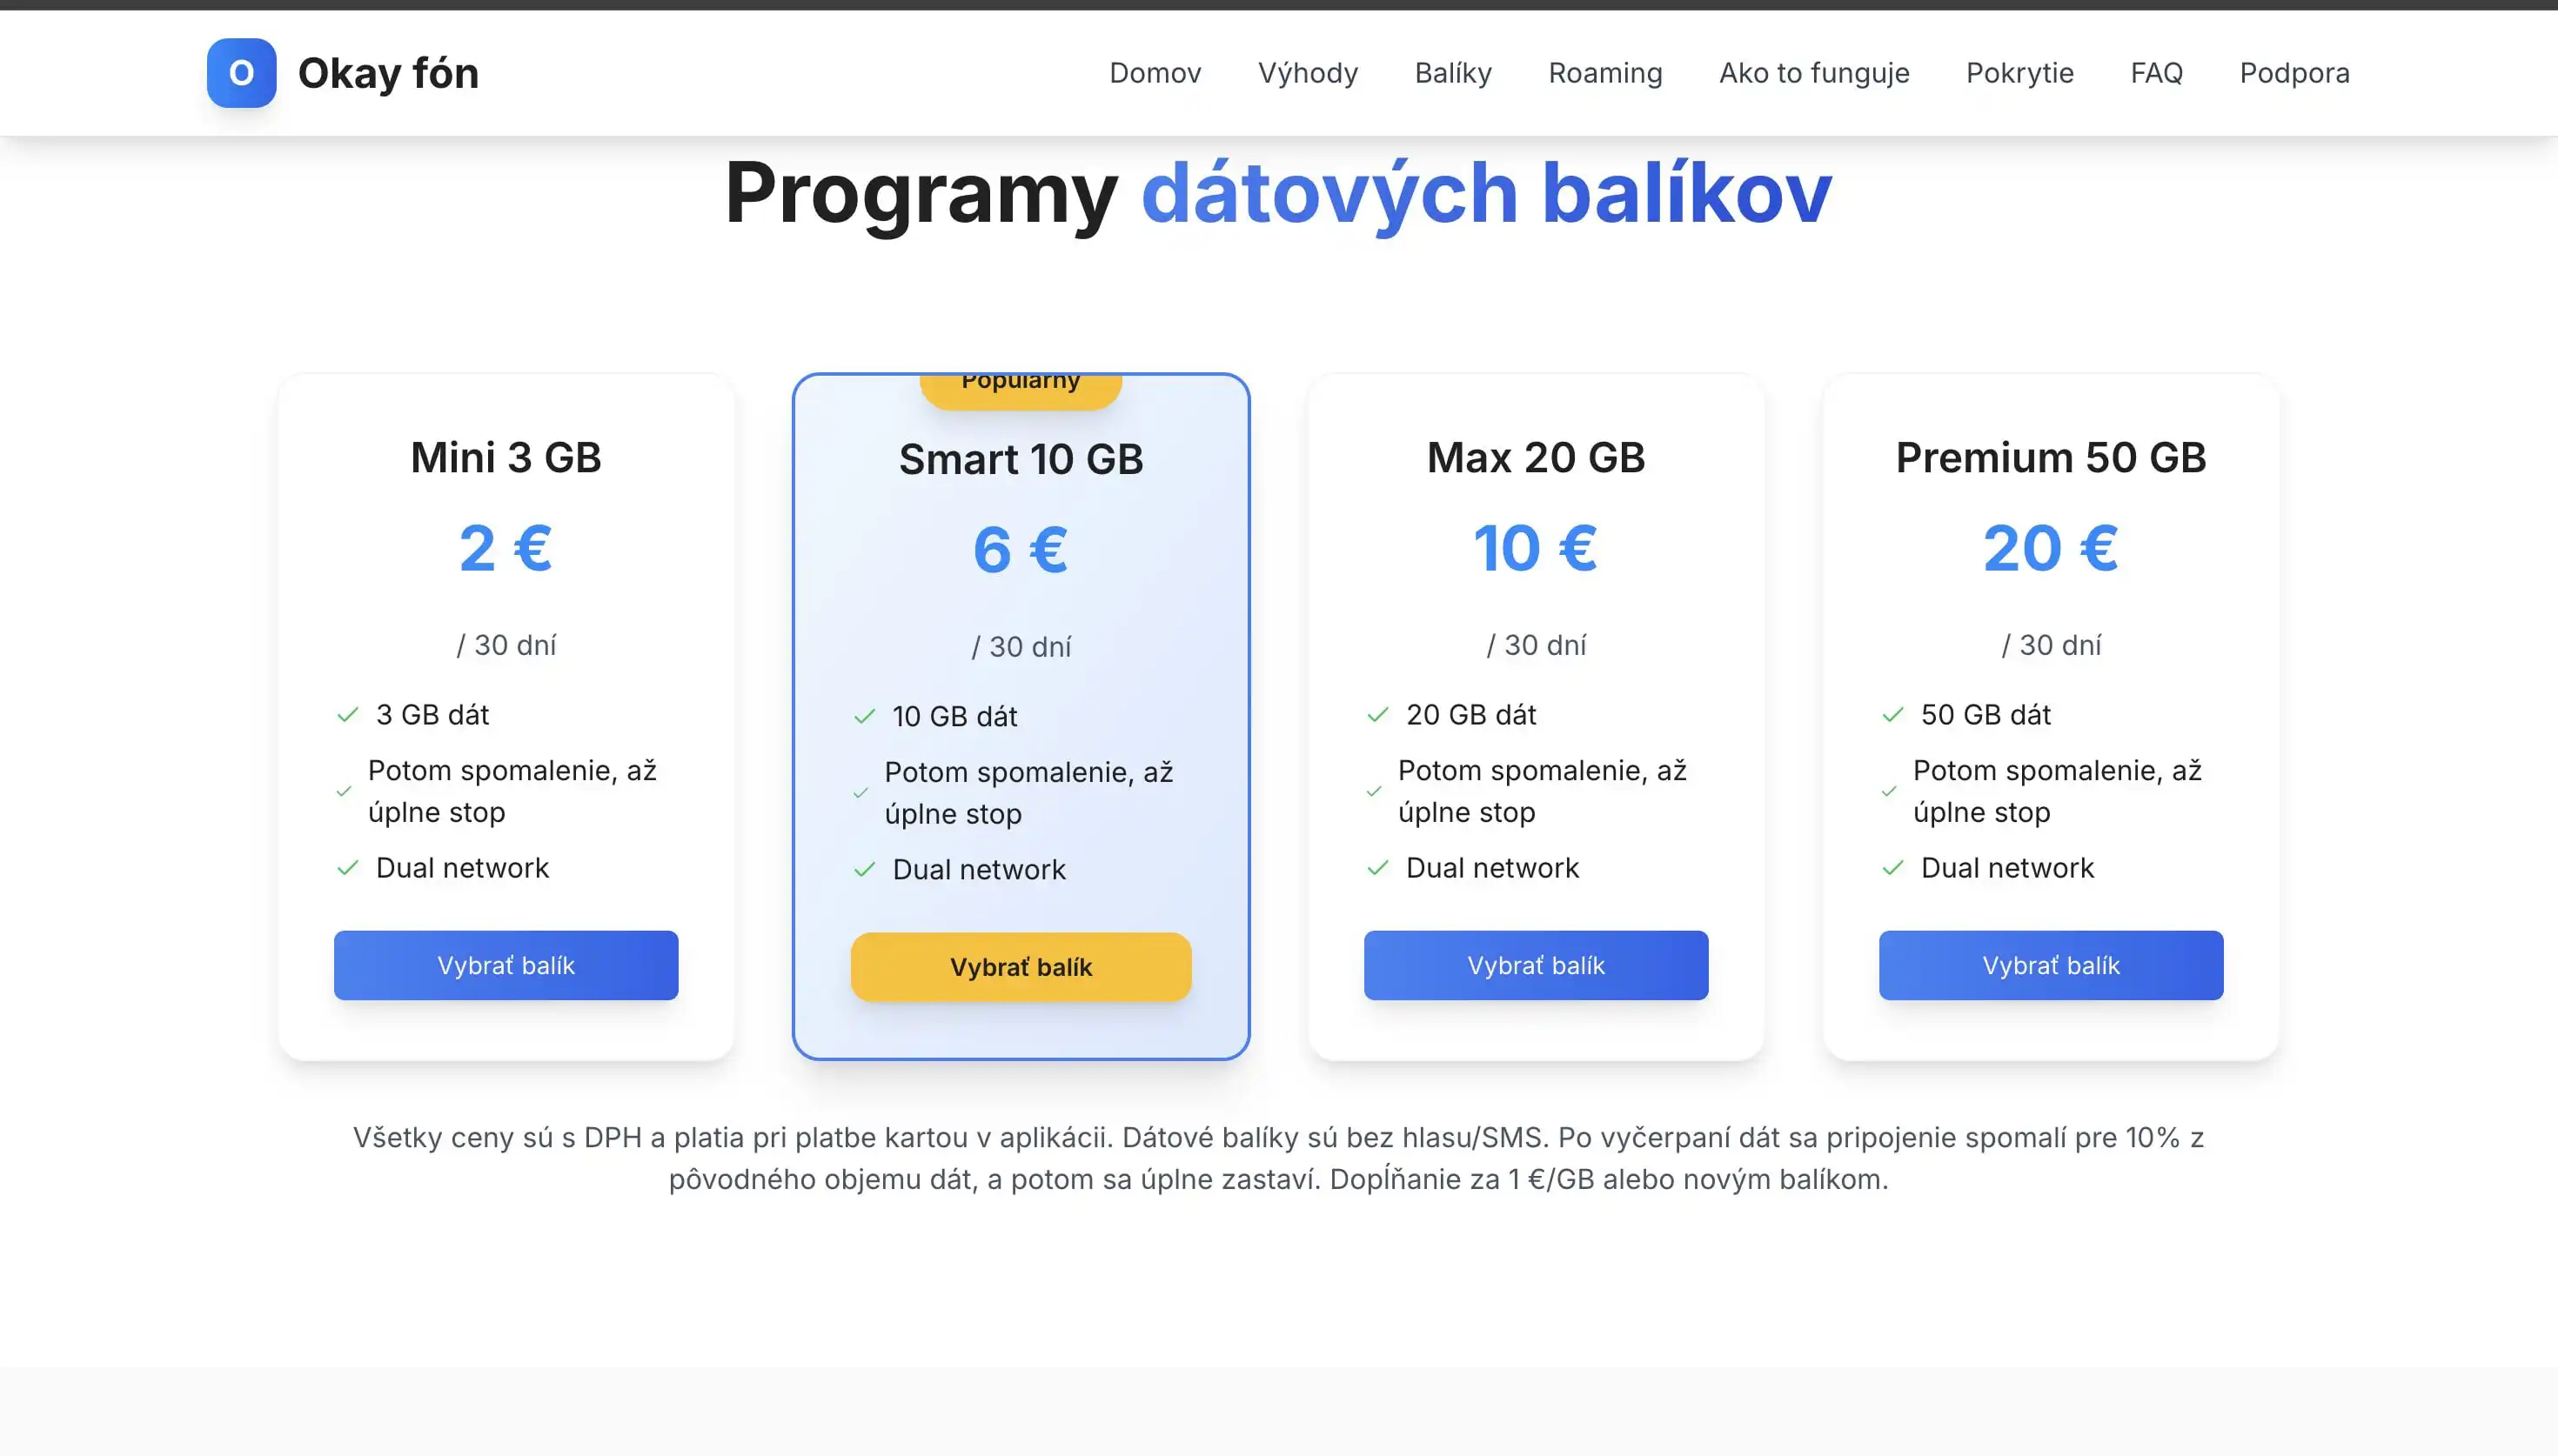Navigate to the Roaming section

click(x=1605, y=73)
